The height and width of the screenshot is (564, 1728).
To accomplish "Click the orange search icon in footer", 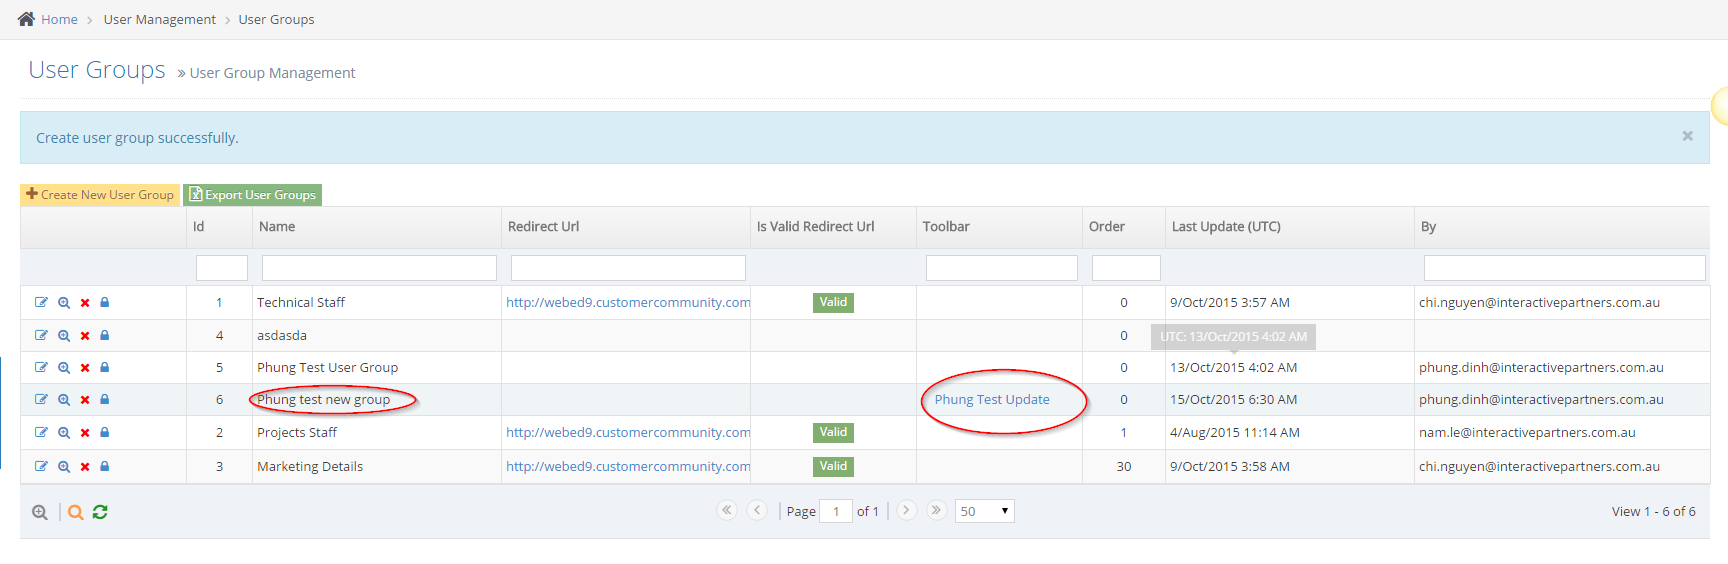I will pyautogui.click(x=75, y=512).
